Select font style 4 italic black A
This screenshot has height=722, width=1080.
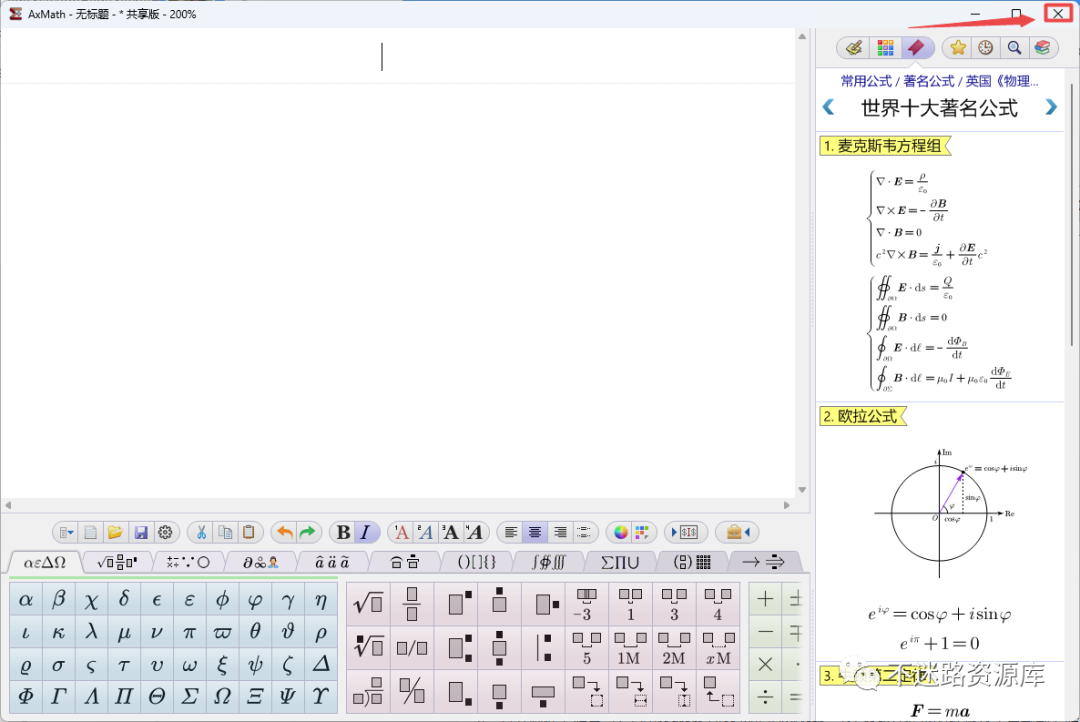point(474,532)
